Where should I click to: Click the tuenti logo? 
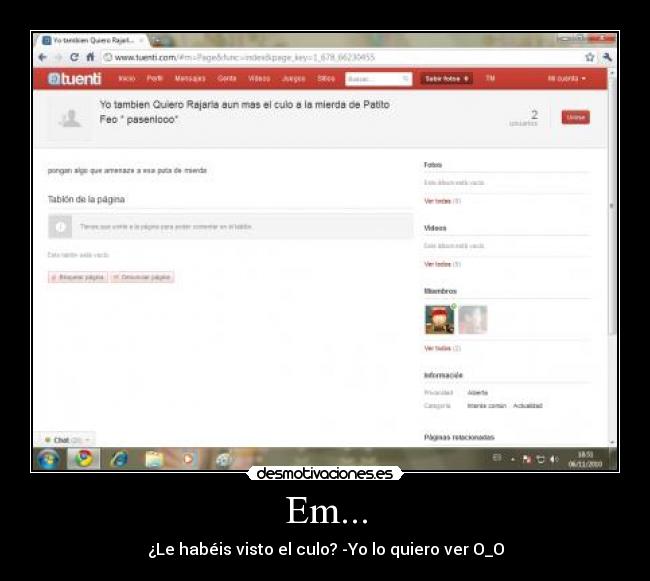75,78
